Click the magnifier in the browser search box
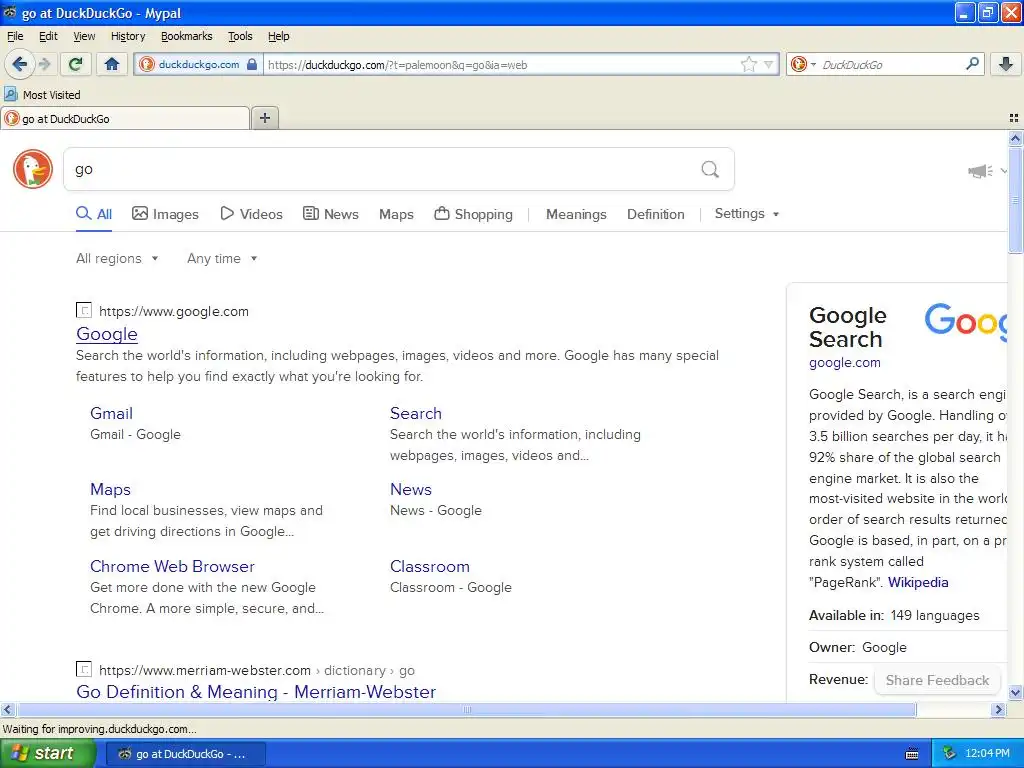This screenshot has height=768, width=1024. click(x=972, y=64)
